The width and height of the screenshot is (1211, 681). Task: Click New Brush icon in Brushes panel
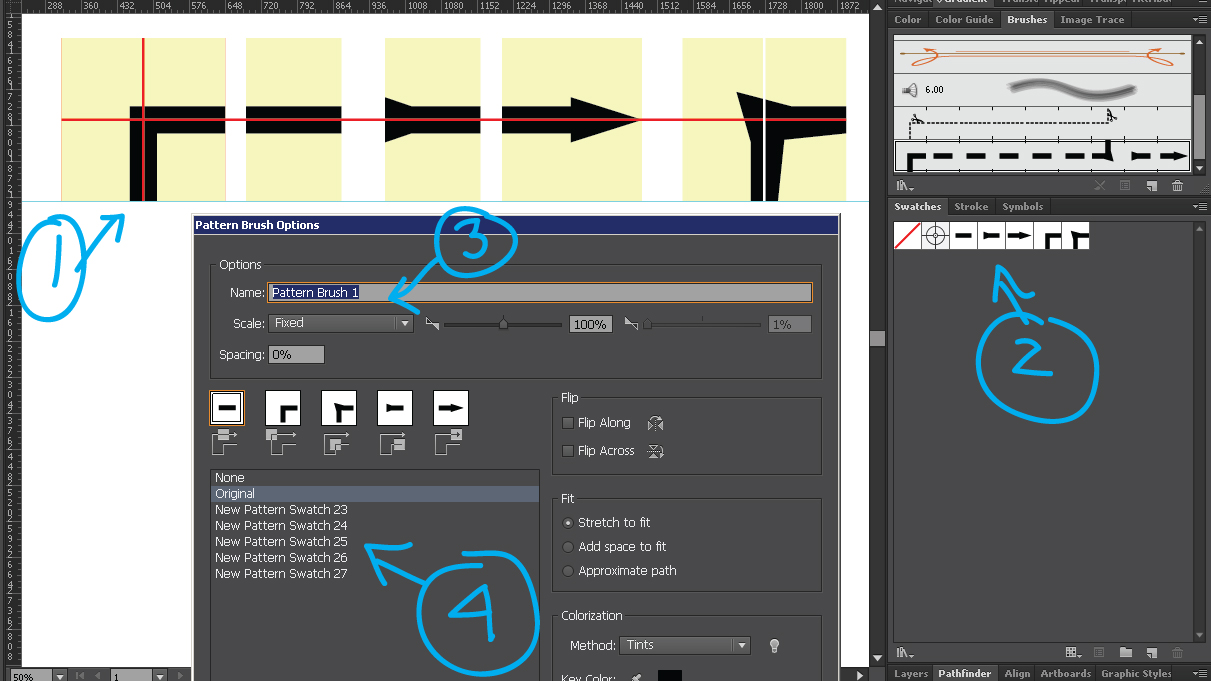[x=1151, y=186]
